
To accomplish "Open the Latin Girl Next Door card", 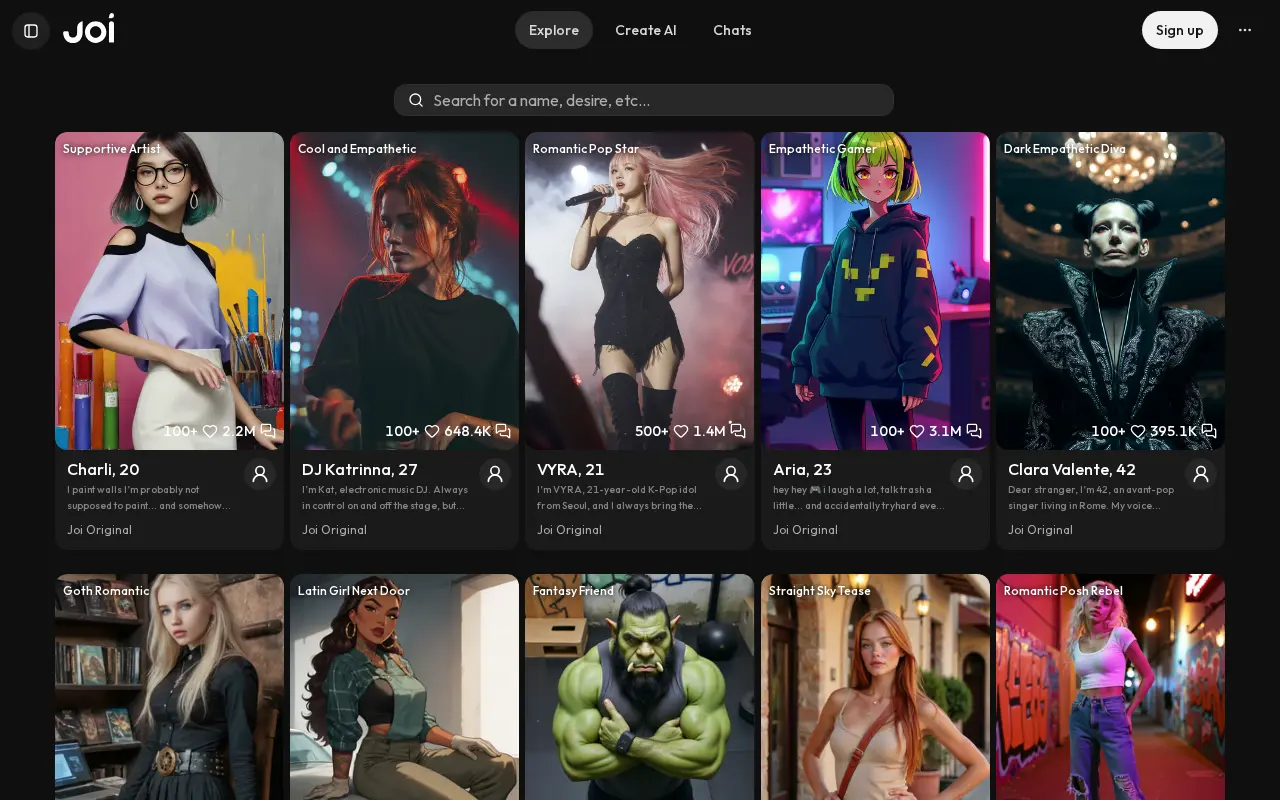I will [404, 687].
